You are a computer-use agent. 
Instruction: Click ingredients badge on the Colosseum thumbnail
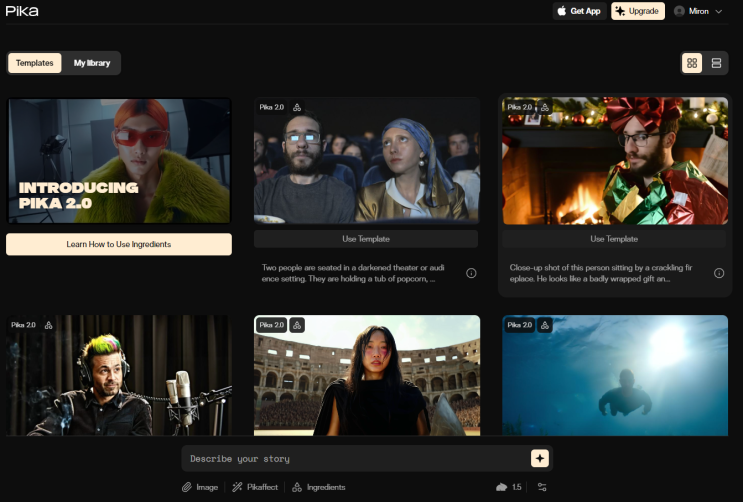tap(297, 325)
